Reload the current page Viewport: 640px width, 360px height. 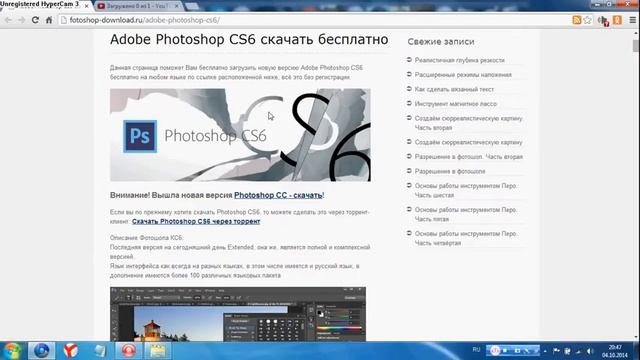pyautogui.click(x=35, y=20)
